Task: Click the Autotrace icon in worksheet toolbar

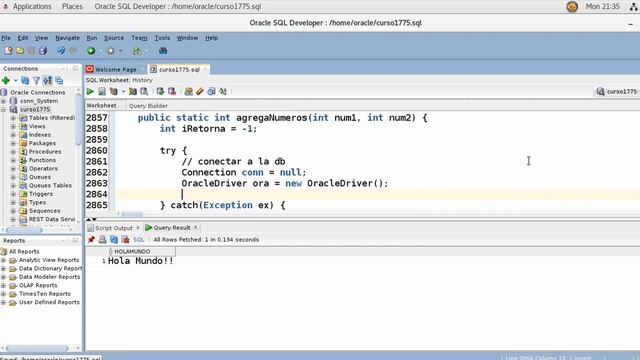Action: (x=133, y=91)
